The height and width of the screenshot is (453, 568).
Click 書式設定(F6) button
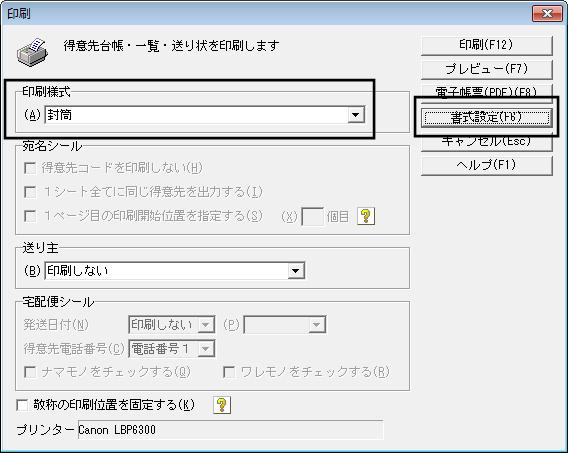pos(486,117)
